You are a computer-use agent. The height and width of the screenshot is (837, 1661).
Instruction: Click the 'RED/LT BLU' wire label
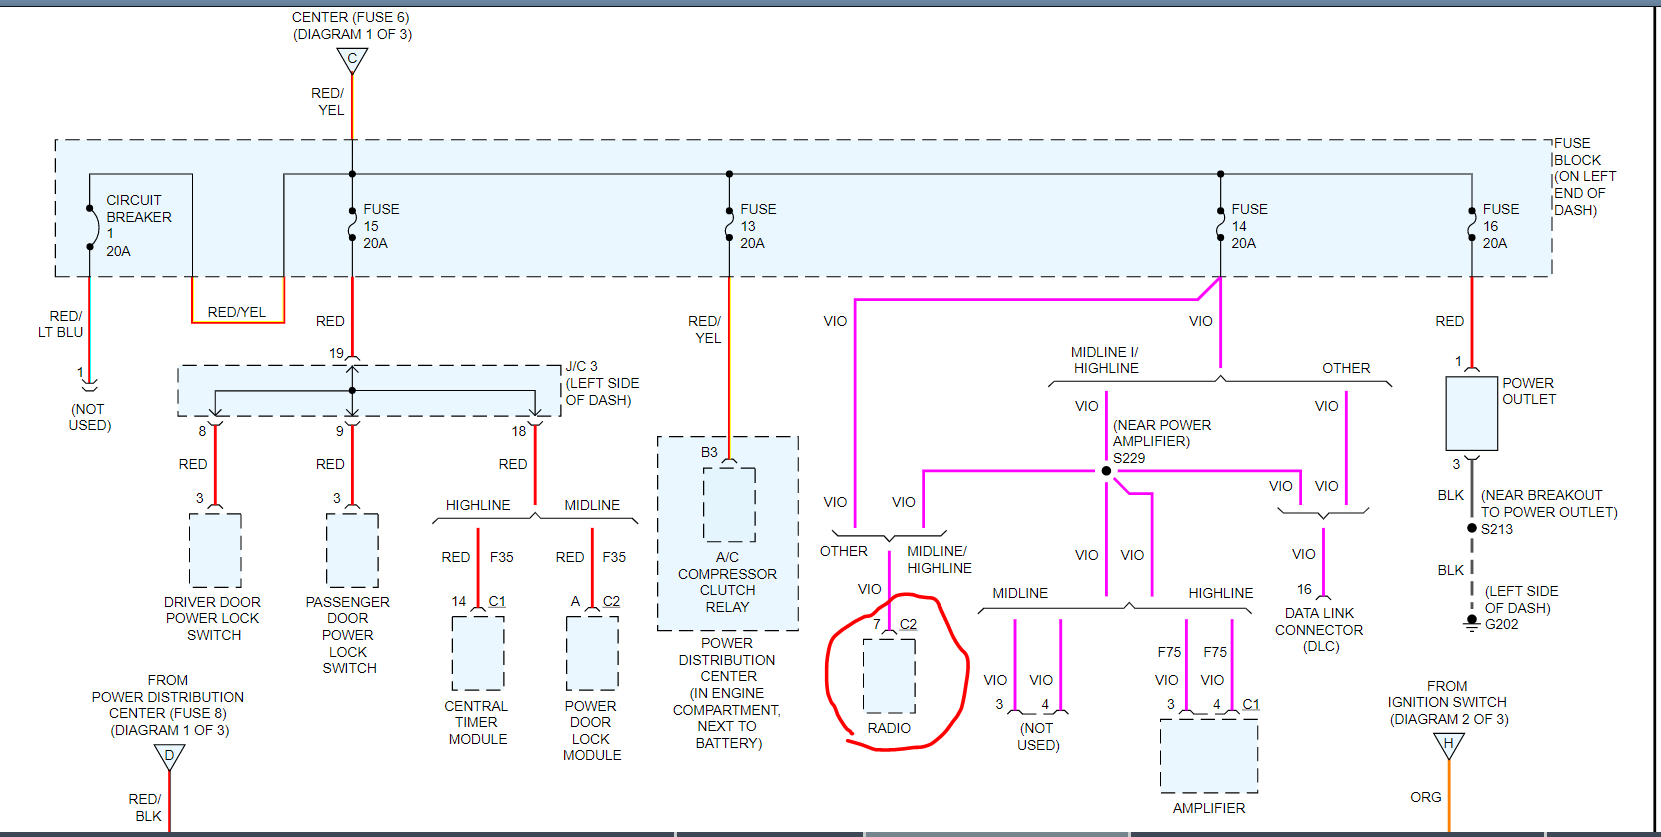tap(61, 324)
